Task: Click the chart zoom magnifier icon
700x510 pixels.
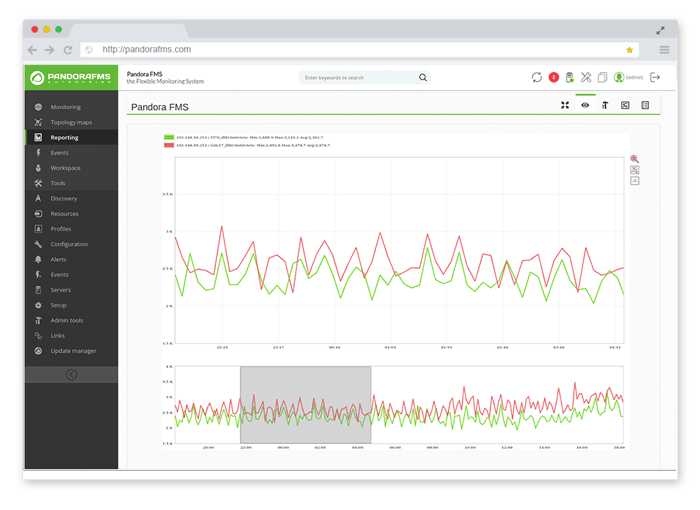Action: (x=634, y=159)
